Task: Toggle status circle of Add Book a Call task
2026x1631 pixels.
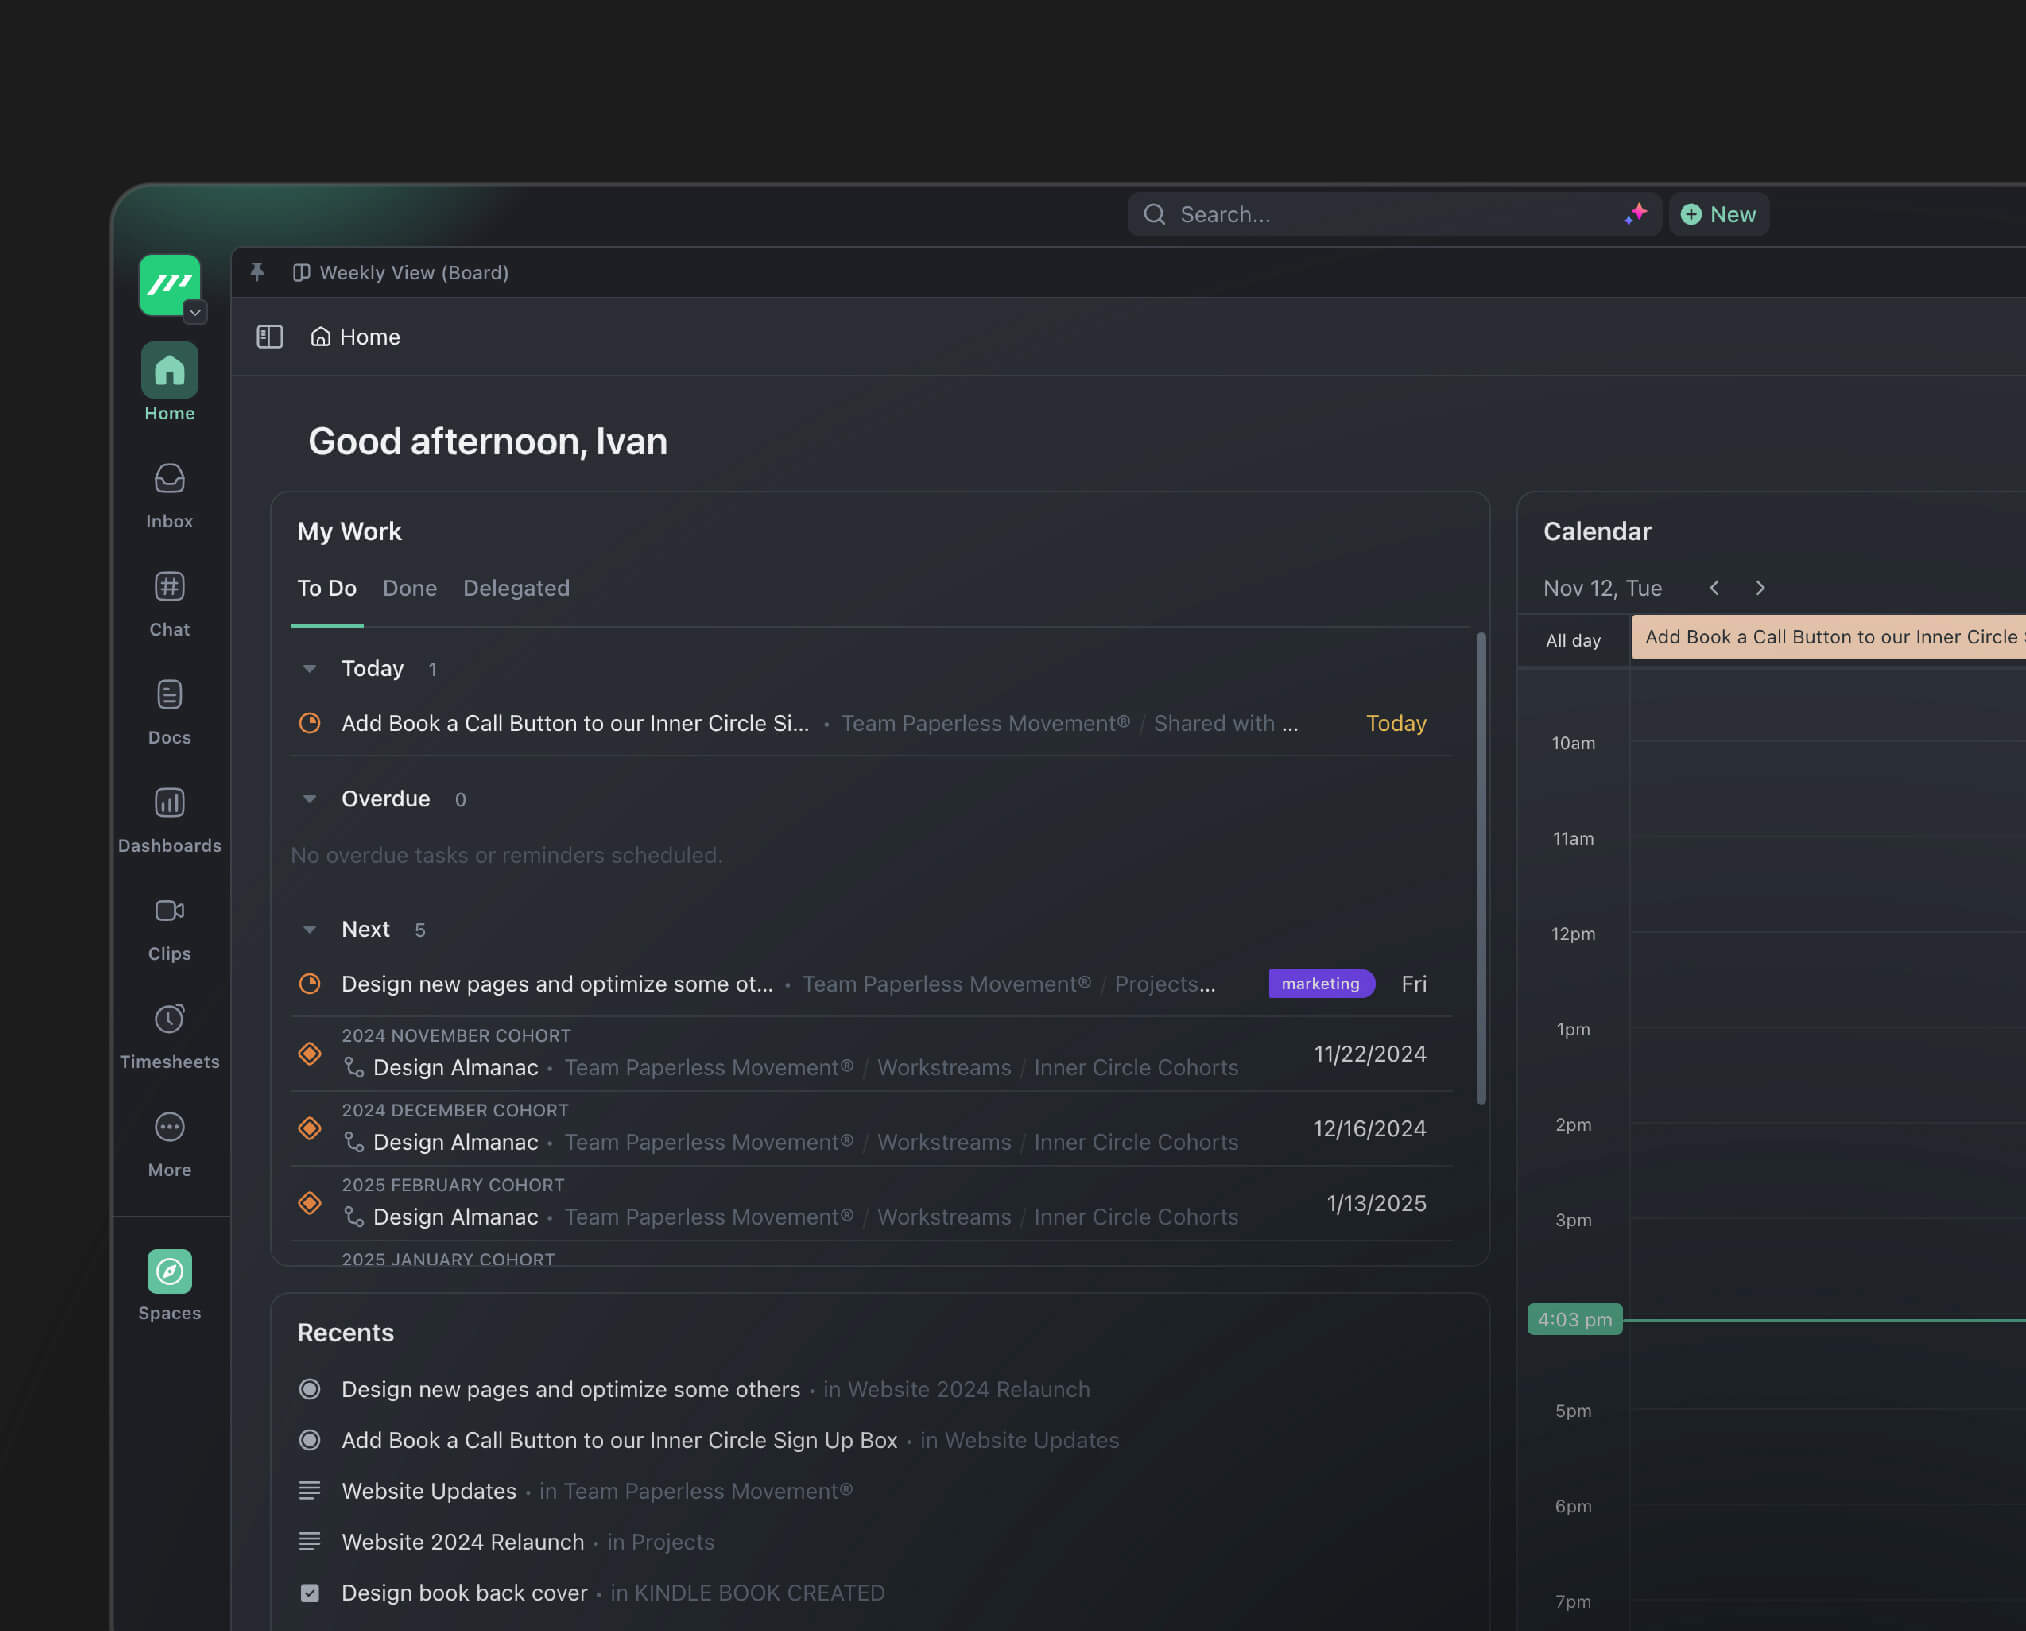Action: 310,723
